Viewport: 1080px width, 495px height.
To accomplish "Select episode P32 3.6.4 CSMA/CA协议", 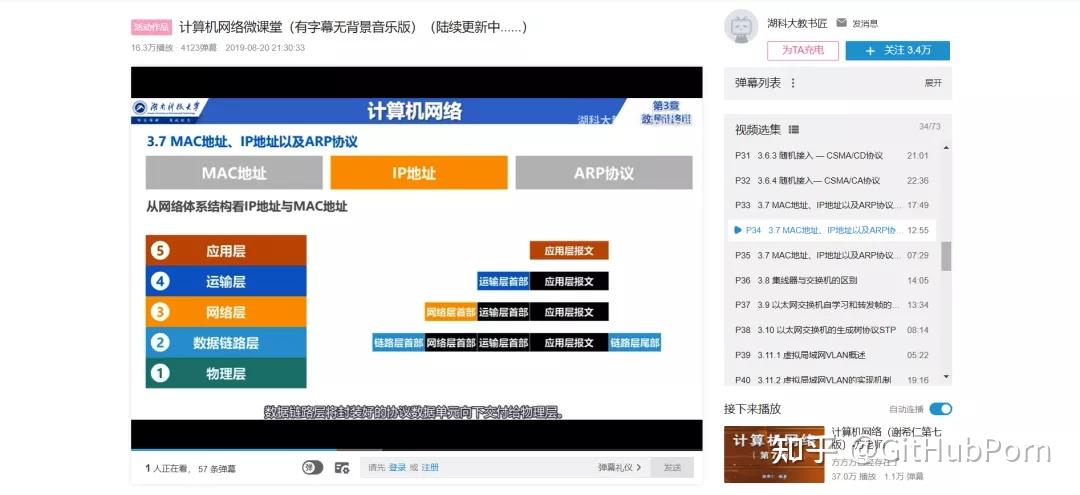I will [832, 180].
